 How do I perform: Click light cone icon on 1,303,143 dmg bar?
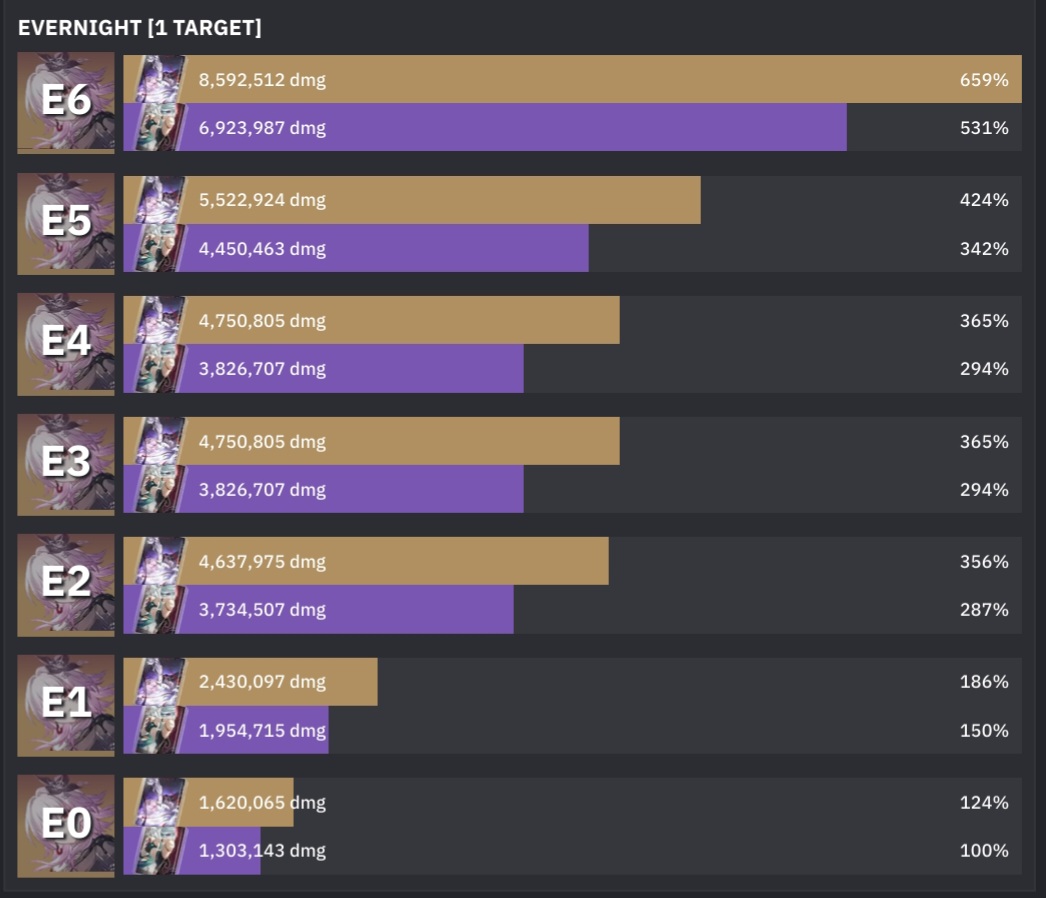(159, 851)
